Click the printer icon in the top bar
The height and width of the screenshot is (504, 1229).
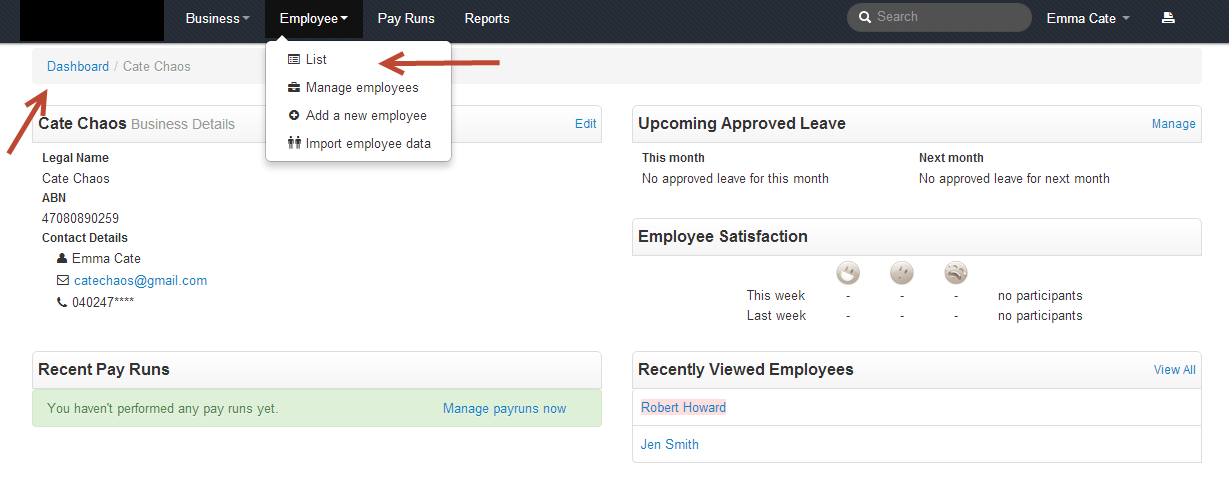[1167, 18]
